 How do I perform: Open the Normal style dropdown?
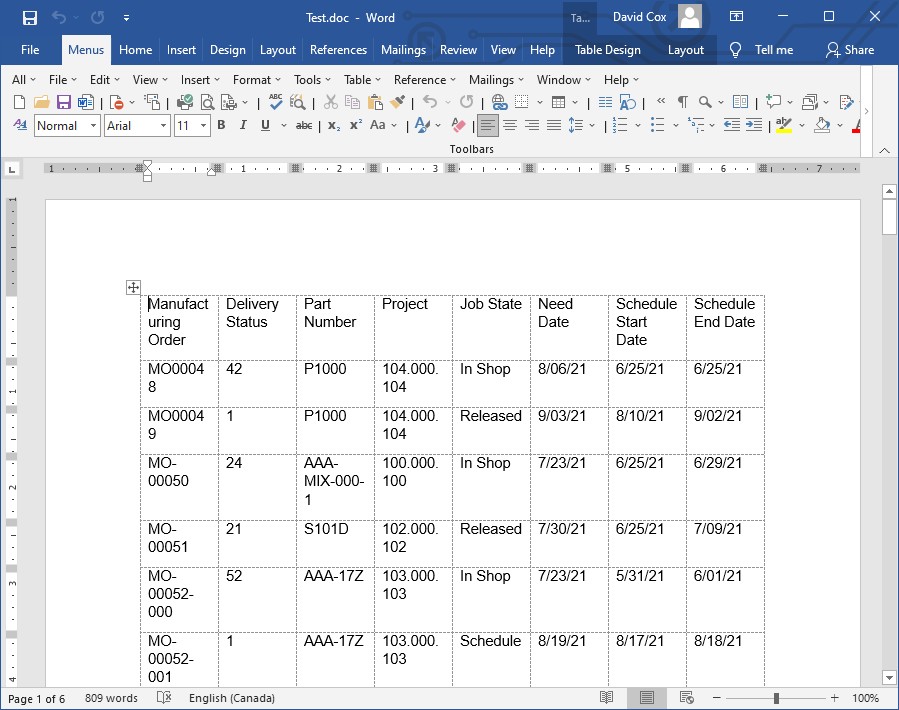[93, 125]
